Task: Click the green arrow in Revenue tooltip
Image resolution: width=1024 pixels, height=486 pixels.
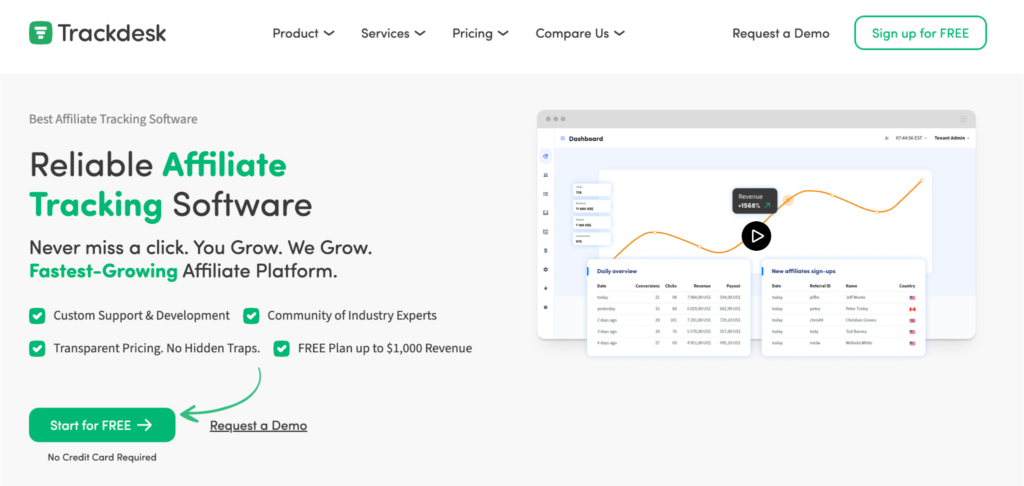Action: [767, 205]
